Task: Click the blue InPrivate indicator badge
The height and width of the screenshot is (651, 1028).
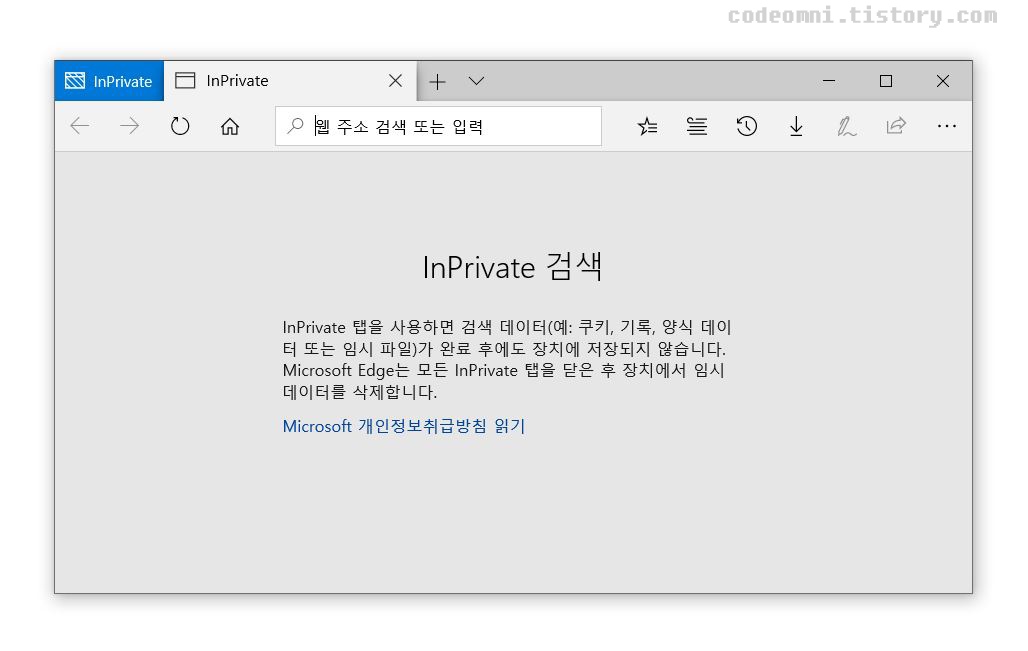Action: tap(109, 81)
